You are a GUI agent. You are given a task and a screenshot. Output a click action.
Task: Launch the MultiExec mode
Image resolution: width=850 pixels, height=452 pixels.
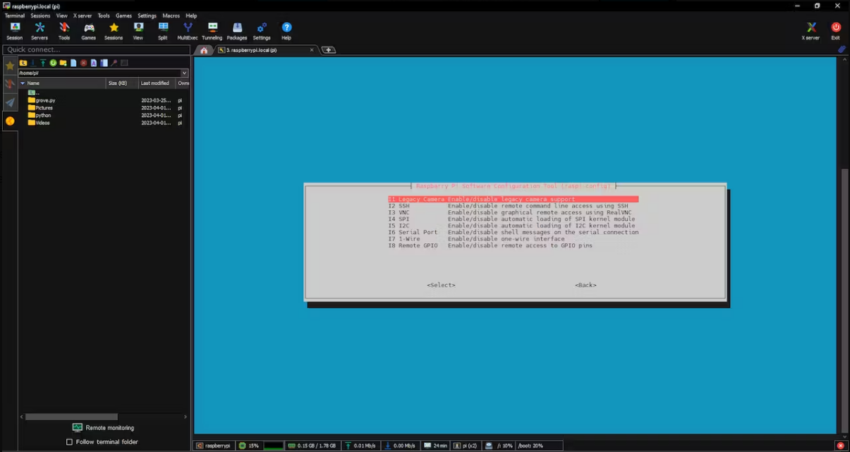point(187,30)
